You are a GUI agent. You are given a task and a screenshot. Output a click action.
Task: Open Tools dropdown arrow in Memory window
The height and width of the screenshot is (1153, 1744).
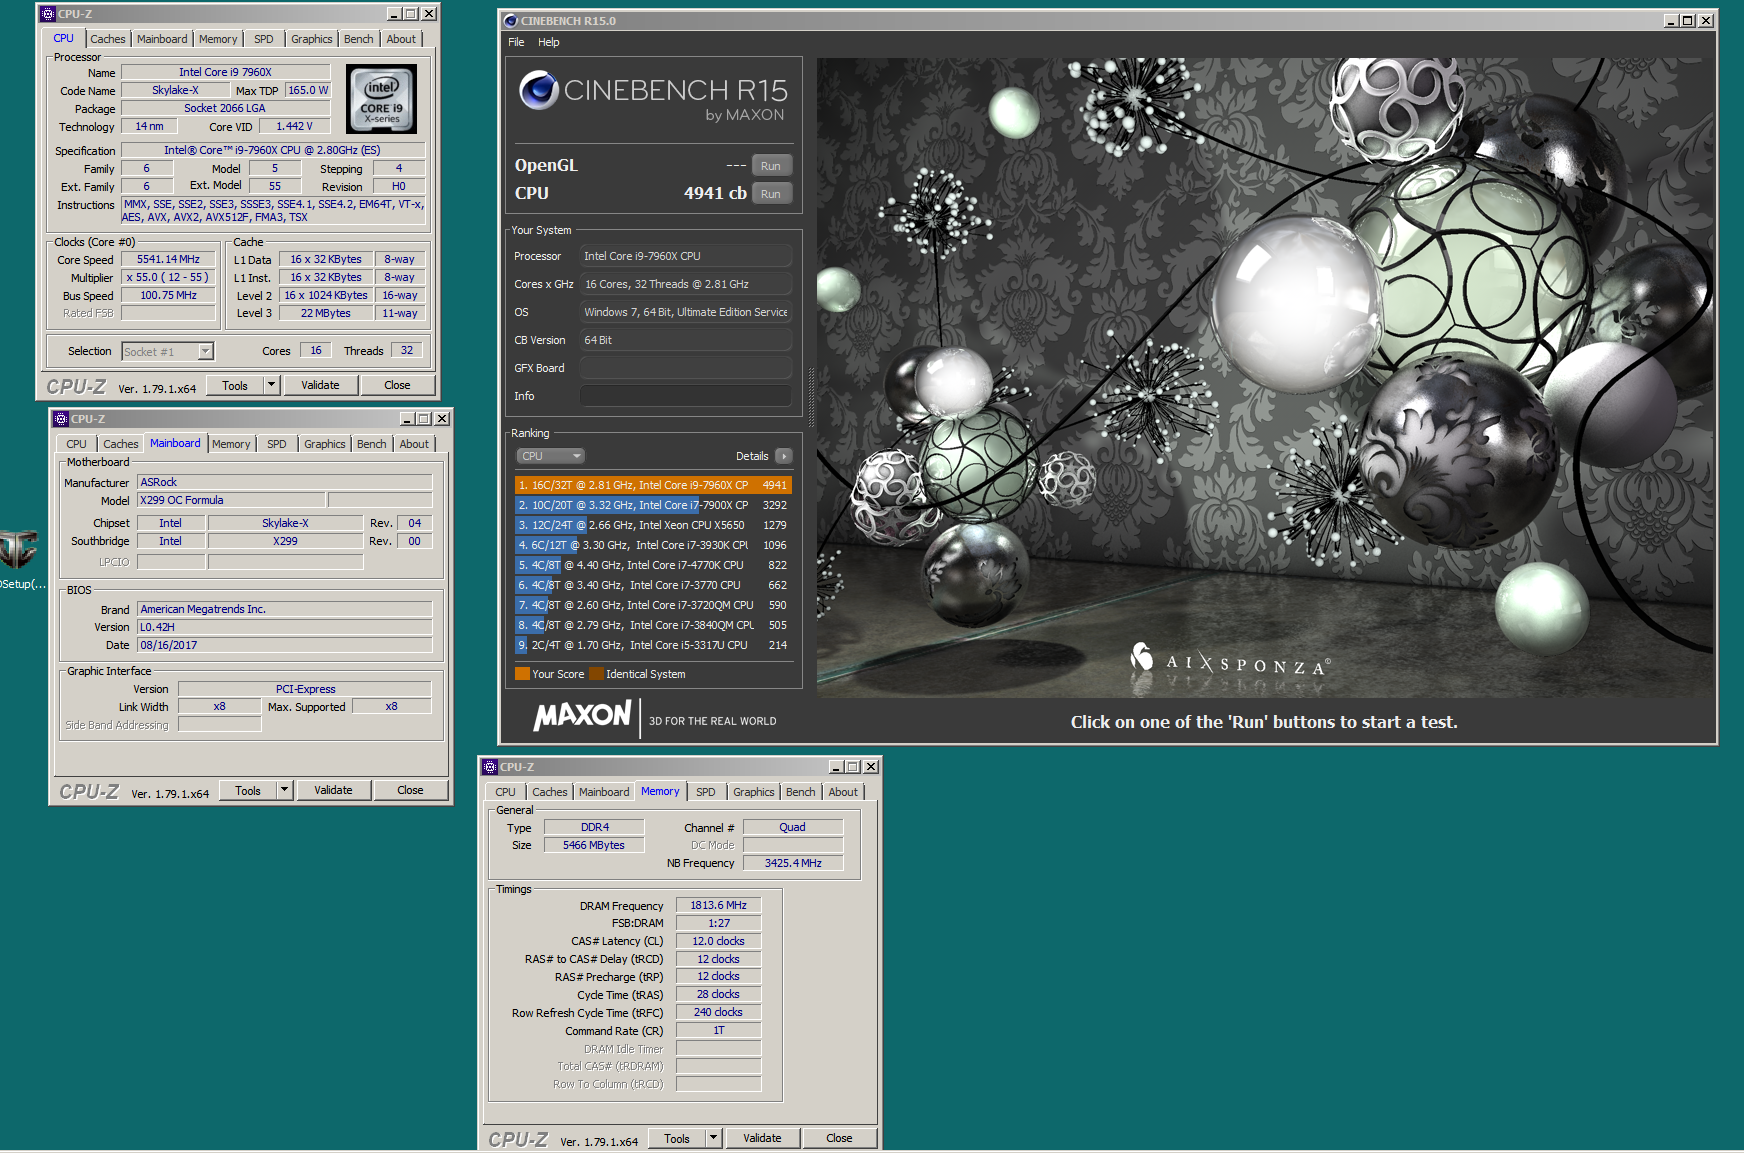pos(713,1138)
